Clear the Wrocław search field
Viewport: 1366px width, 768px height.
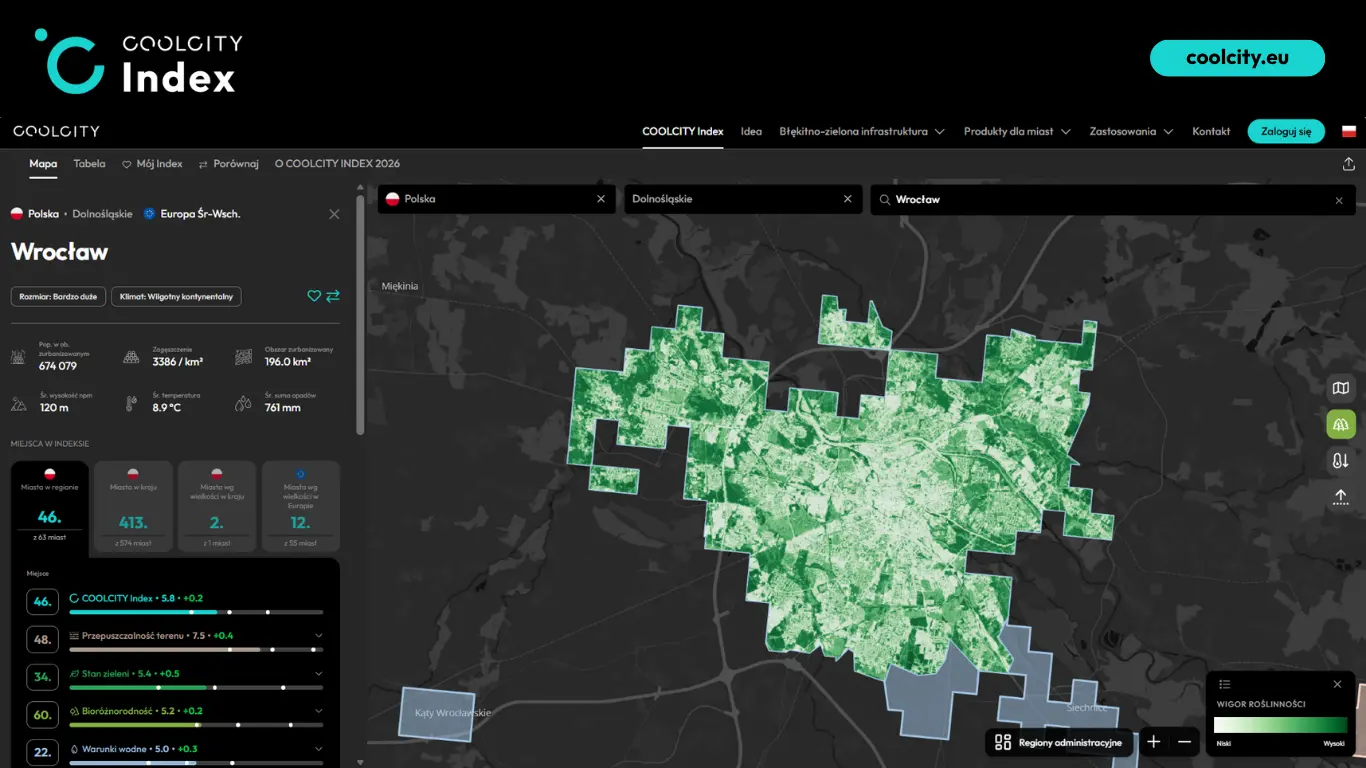tap(1339, 200)
